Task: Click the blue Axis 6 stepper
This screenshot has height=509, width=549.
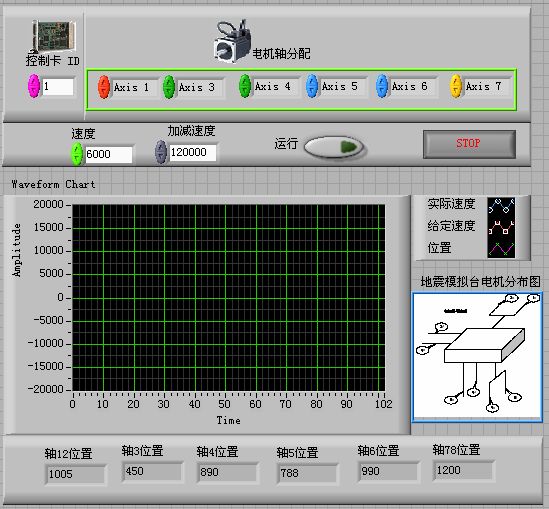Action: [x=382, y=86]
